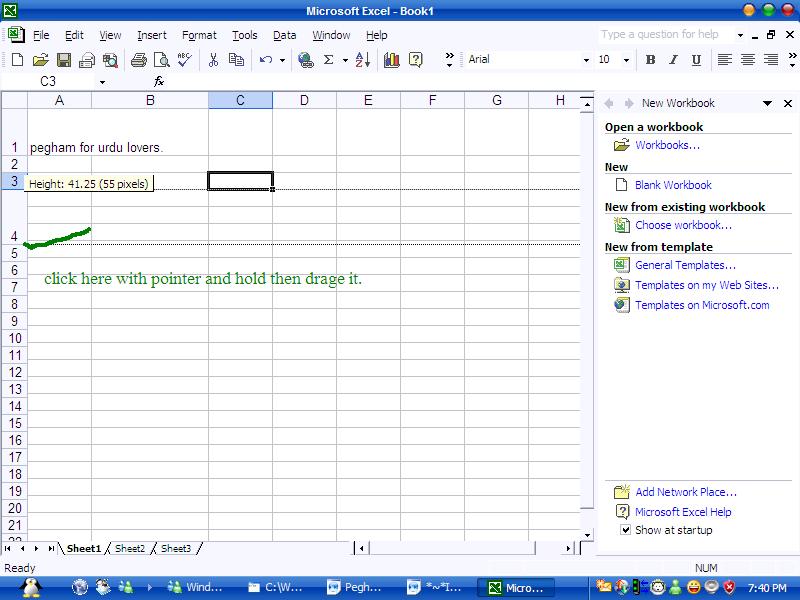The width and height of the screenshot is (800, 600).
Task: Switch to the Sheet2 tab
Action: 129,548
